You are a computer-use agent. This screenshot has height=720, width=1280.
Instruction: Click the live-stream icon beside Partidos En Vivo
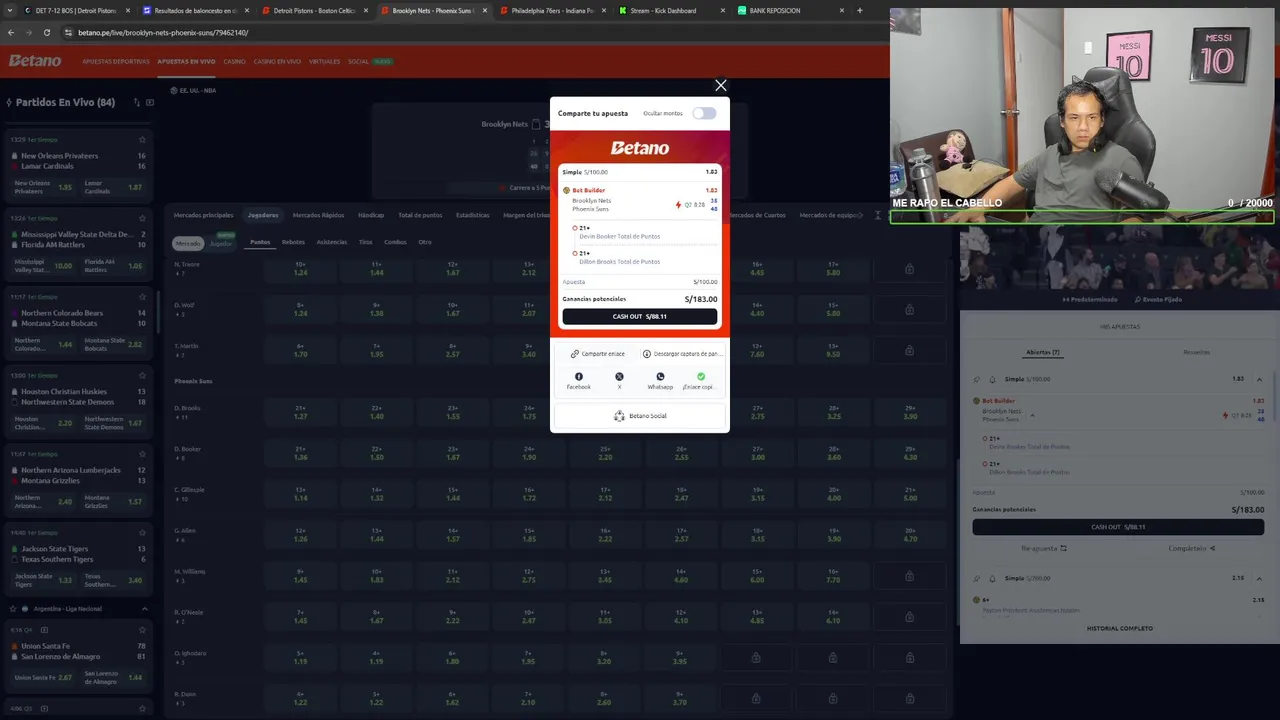(150, 102)
